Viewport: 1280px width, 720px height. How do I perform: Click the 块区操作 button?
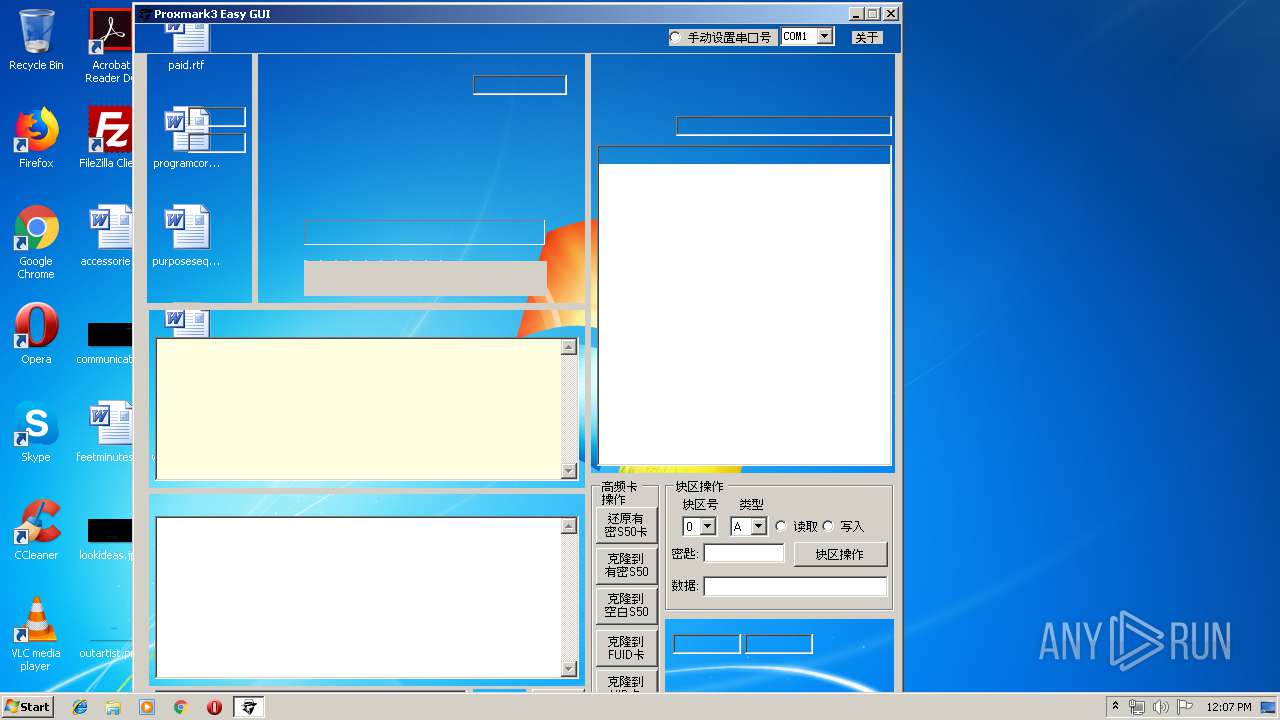click(x=840, y=554)
